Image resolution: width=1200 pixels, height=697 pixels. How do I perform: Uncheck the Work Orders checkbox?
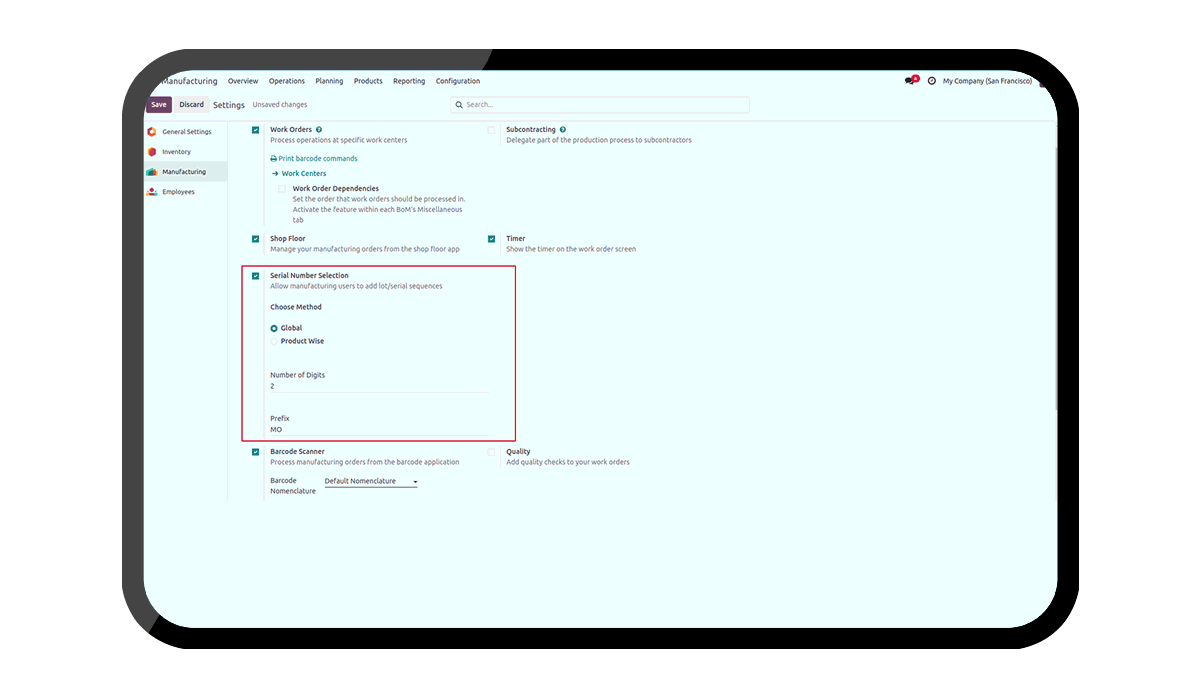coord(255,130)
